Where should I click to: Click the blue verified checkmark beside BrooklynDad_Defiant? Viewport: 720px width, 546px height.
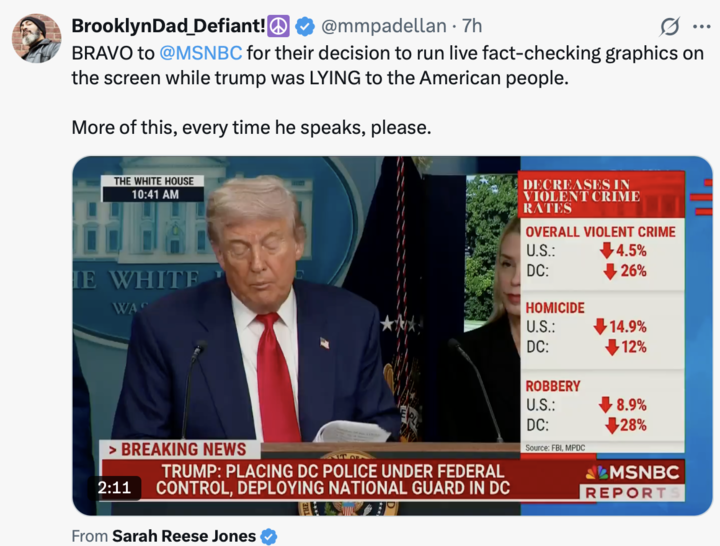click(x=305, y=25)
